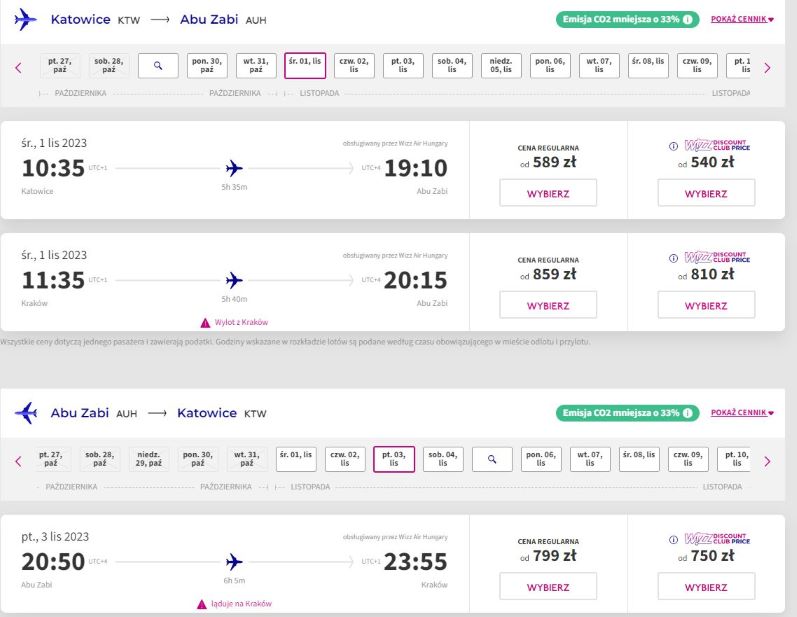This screenshot has height=617, width=797.
Task: Choose regular price 799 zł WYBIERZ for return
Action: 548,587
